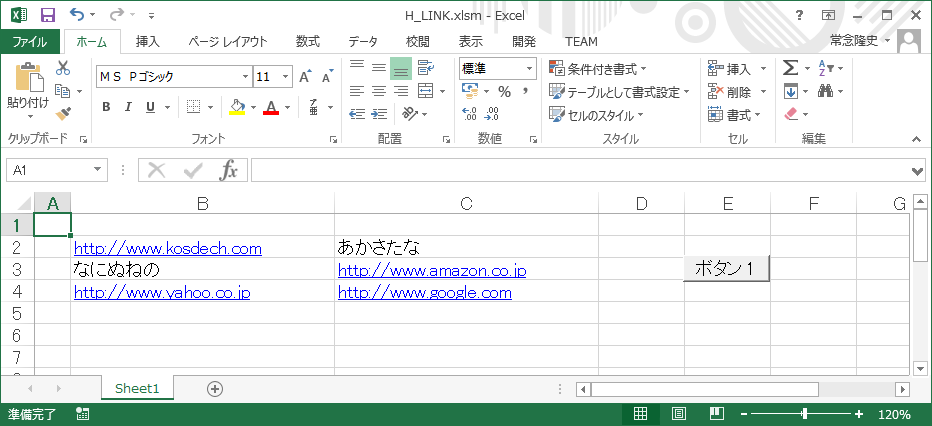Switch to the ページ レイアウト tab
This screenshot has height=426, width=932.
pos(228,42)
